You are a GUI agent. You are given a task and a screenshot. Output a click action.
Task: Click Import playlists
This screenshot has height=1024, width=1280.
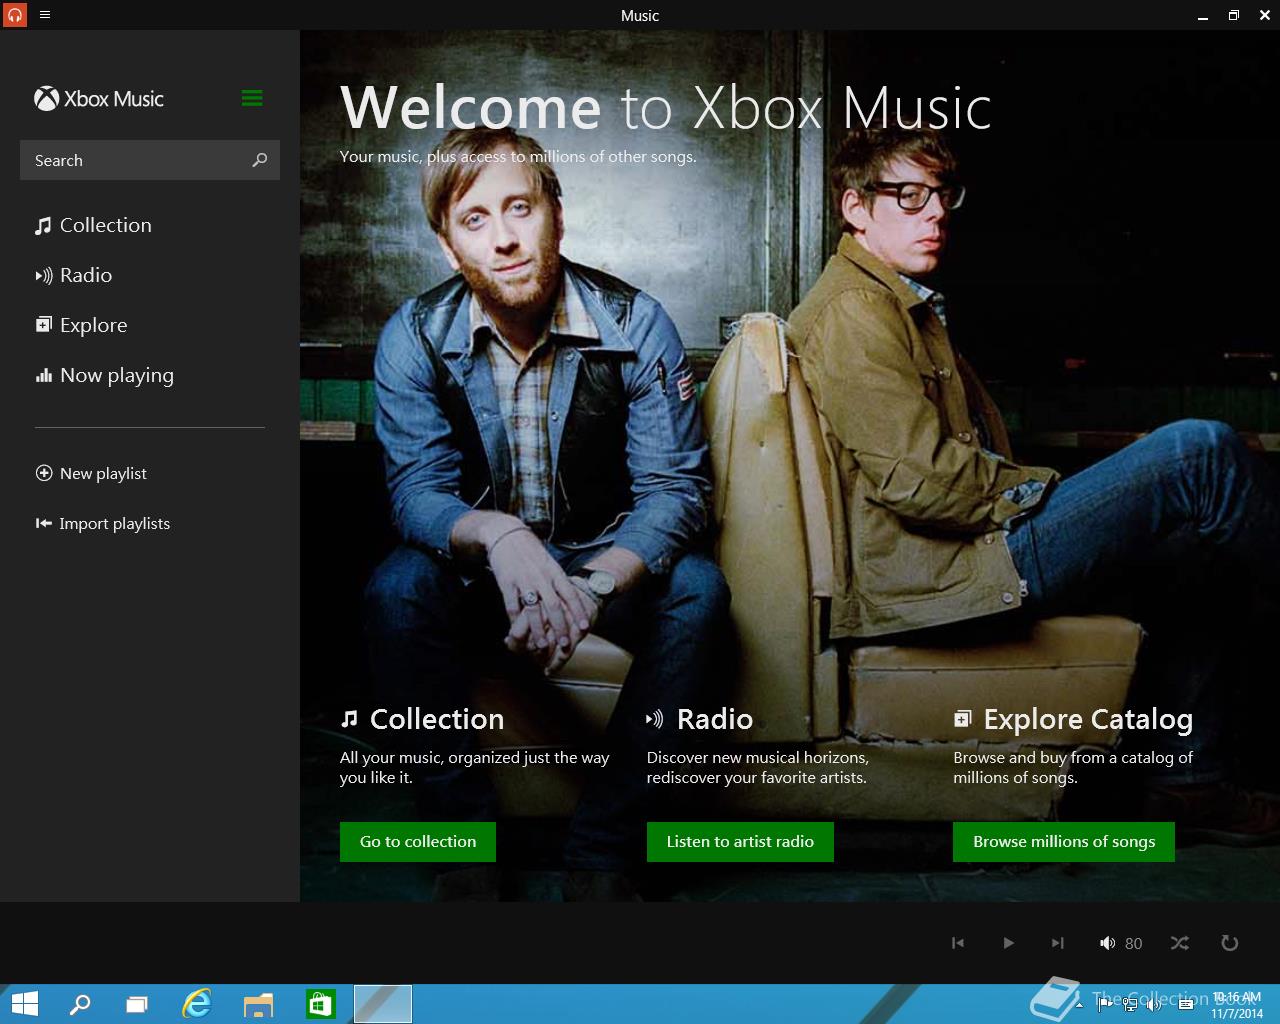tap(102, 523)
